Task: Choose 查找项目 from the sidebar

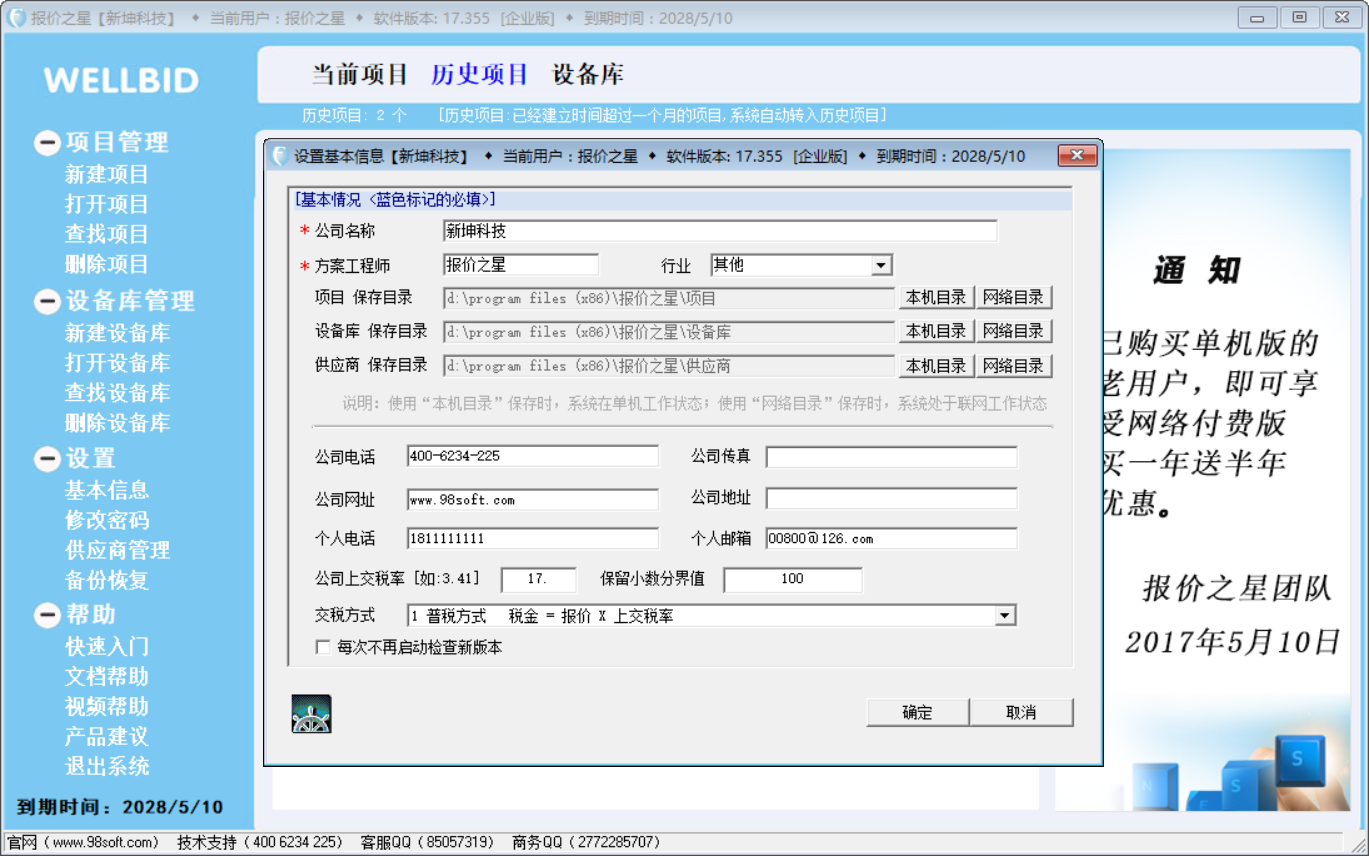Action: pyautogui.click(x=107, y=234)
